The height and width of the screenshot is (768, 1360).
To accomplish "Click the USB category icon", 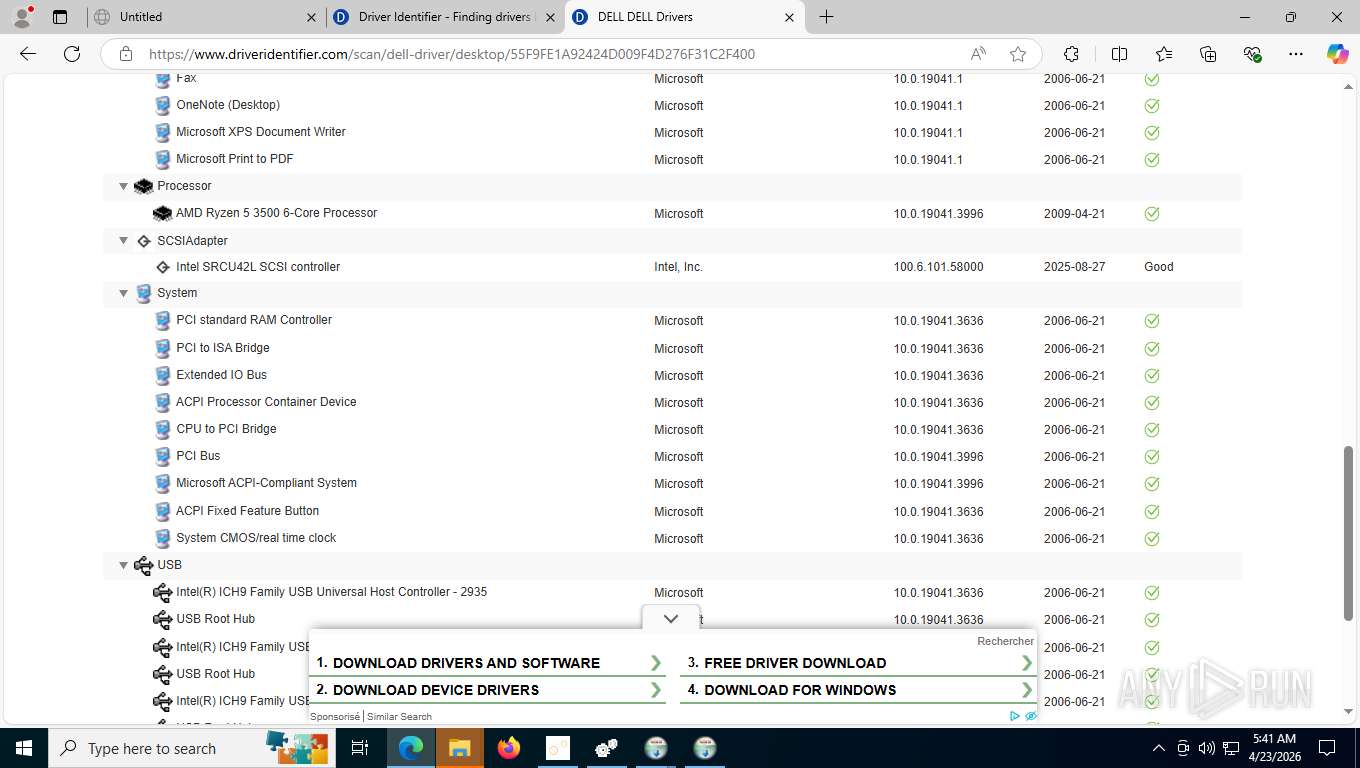I will (144, 565).
